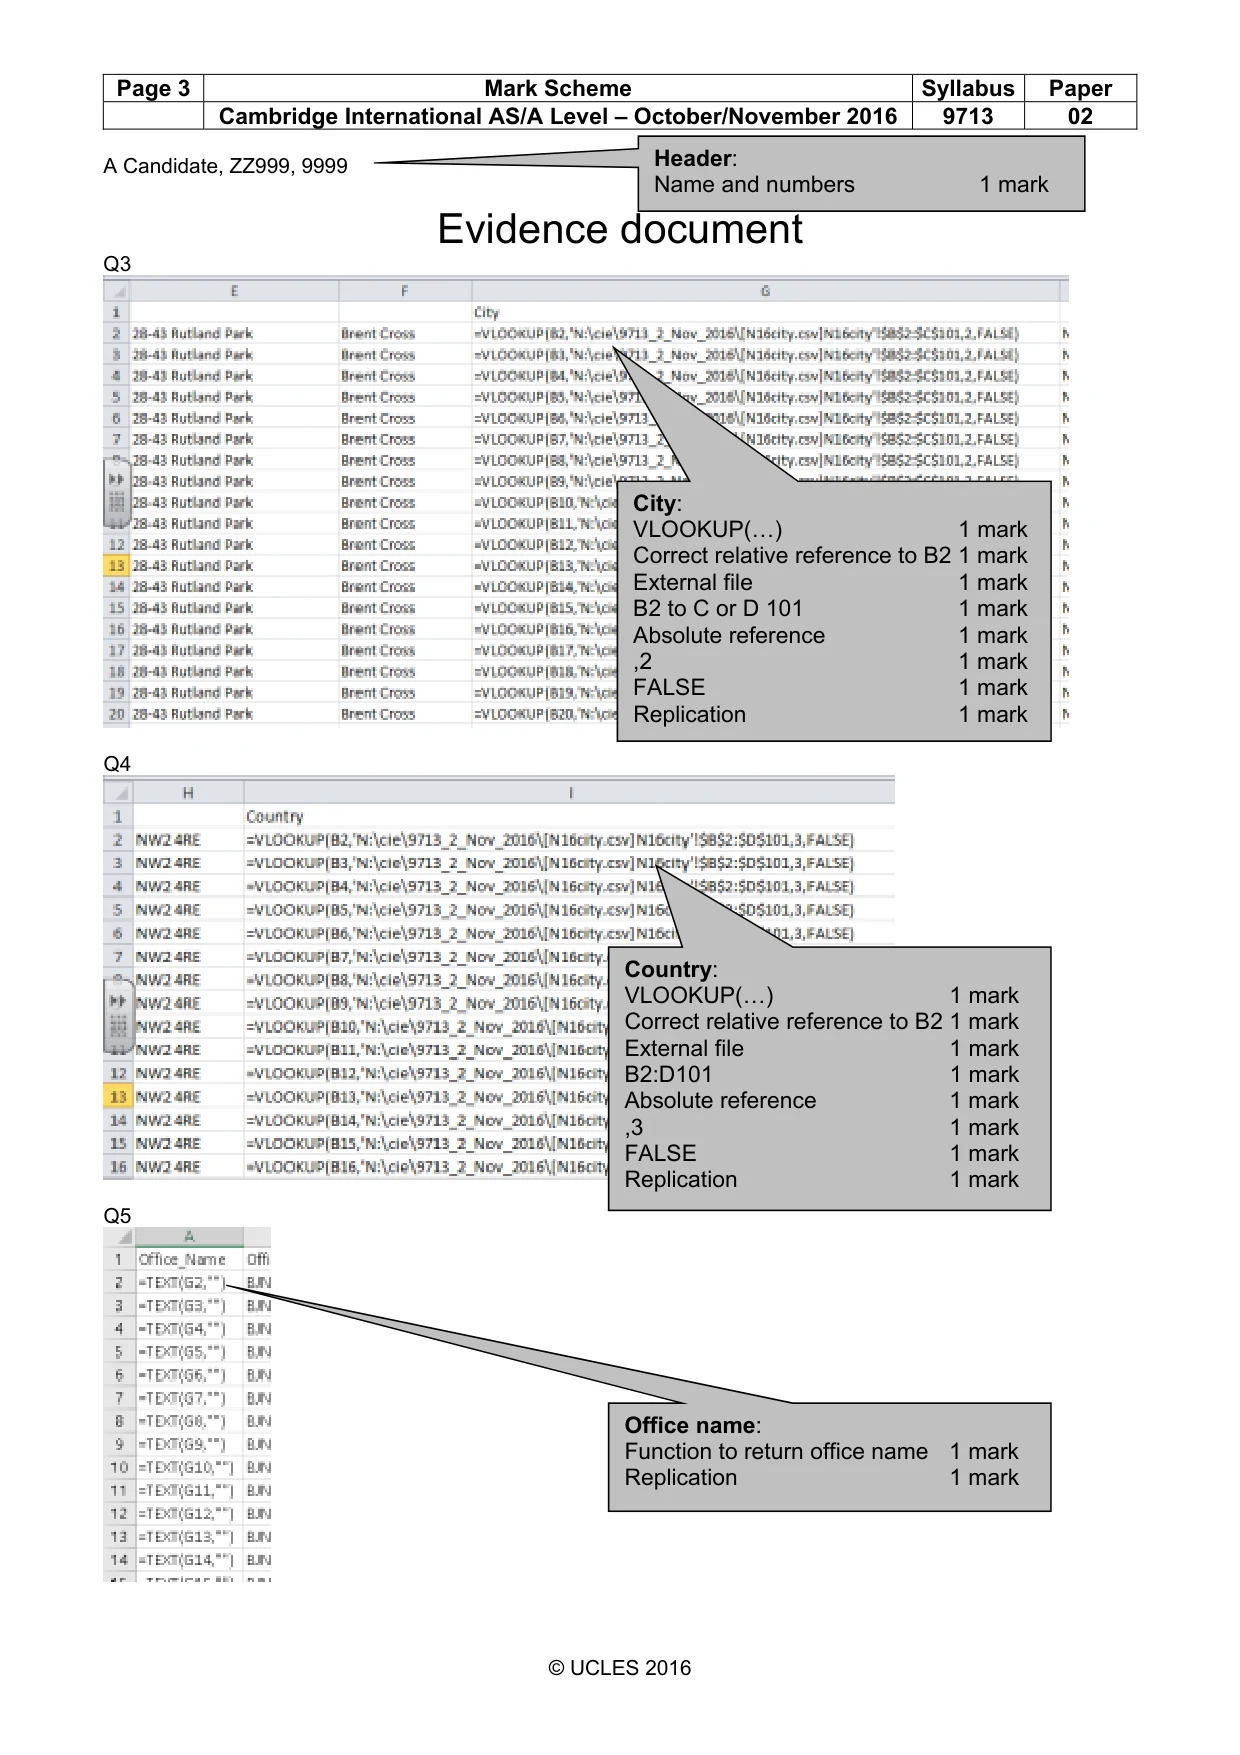
Task: Click the Cambridge International AS/A Level line
Action: (558, 116)
